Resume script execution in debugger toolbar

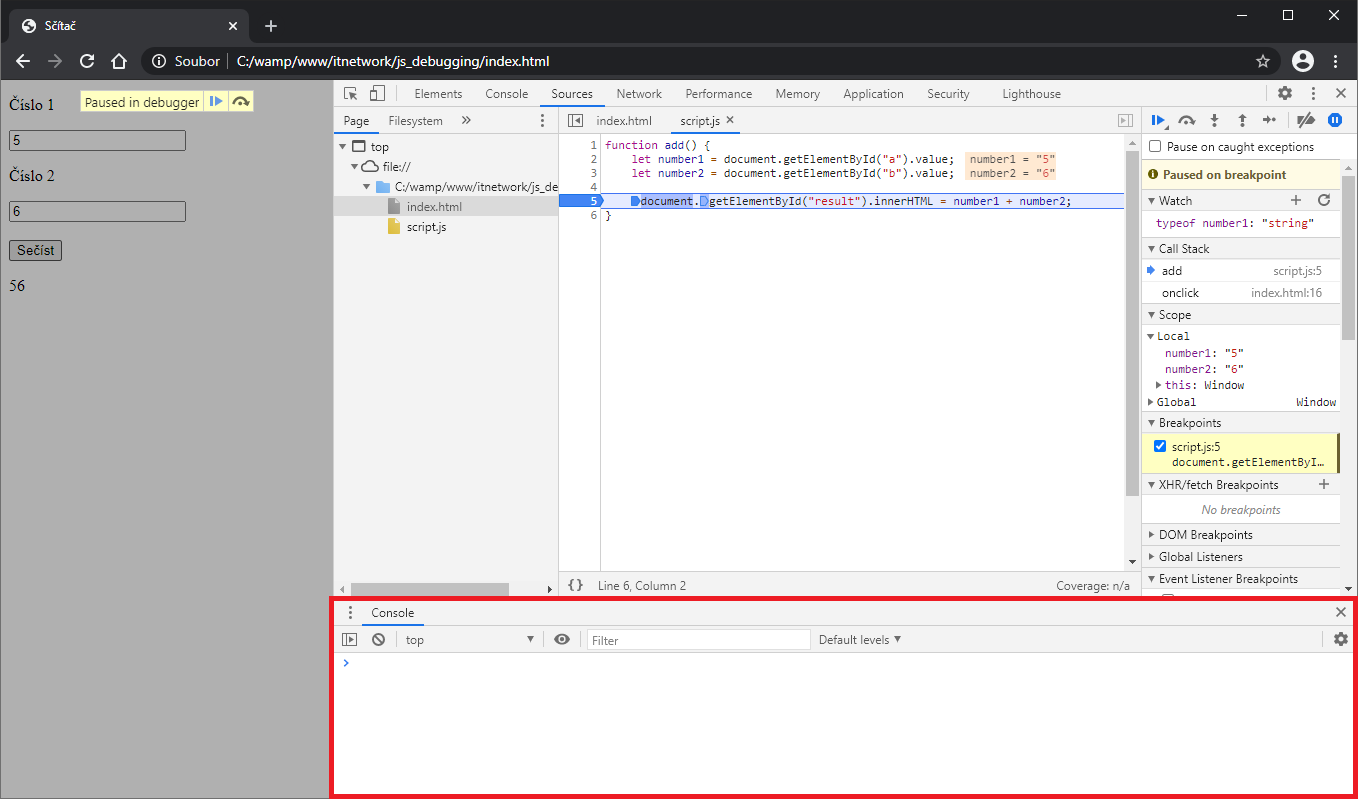pyautogui.click(x=1159, y=120)
